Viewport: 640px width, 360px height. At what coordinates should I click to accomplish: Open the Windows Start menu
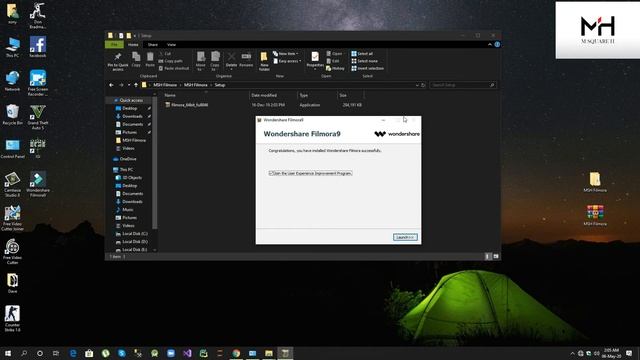(8, 353)
